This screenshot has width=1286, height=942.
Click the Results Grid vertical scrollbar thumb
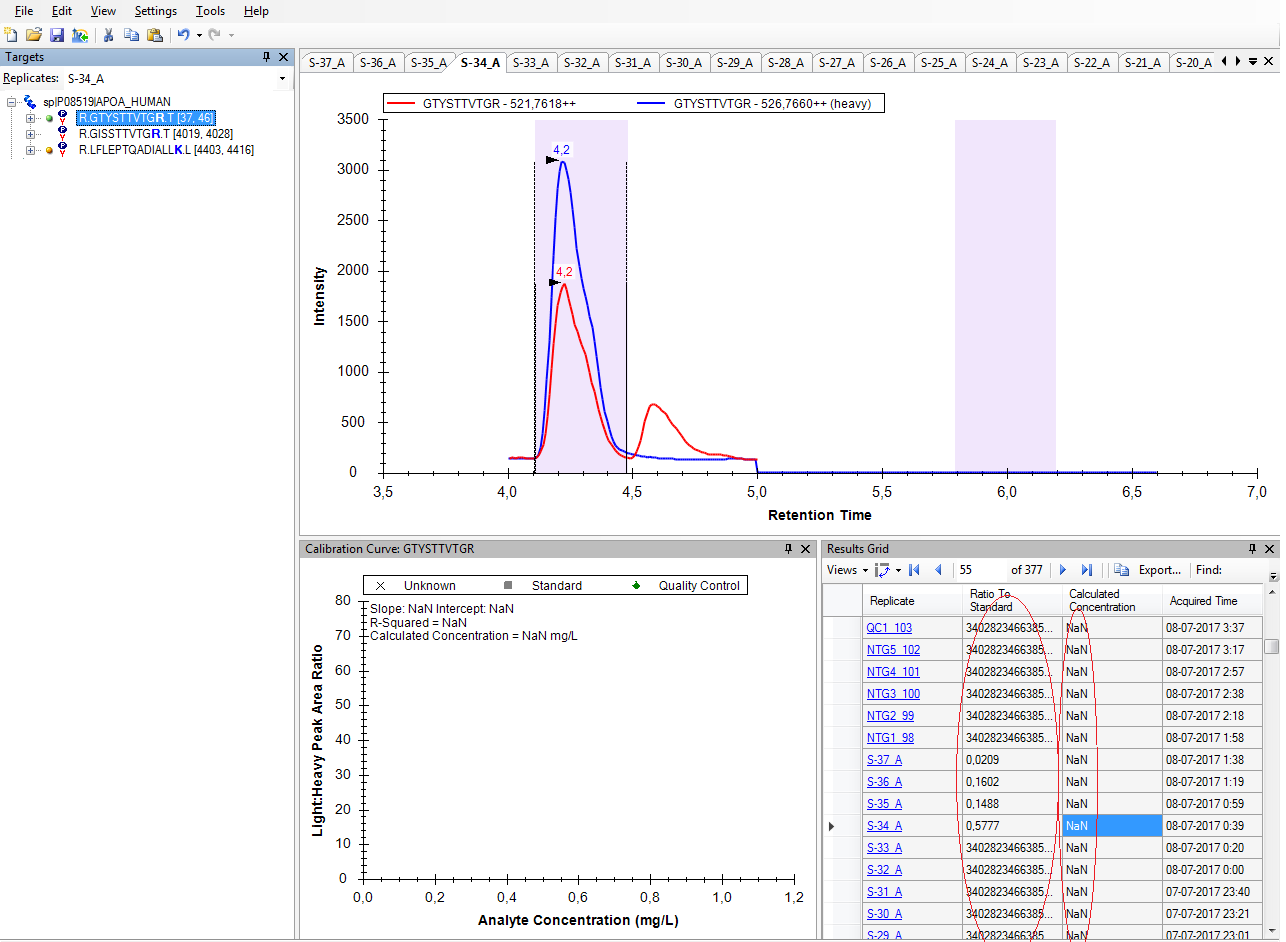tap(1271, 646)
